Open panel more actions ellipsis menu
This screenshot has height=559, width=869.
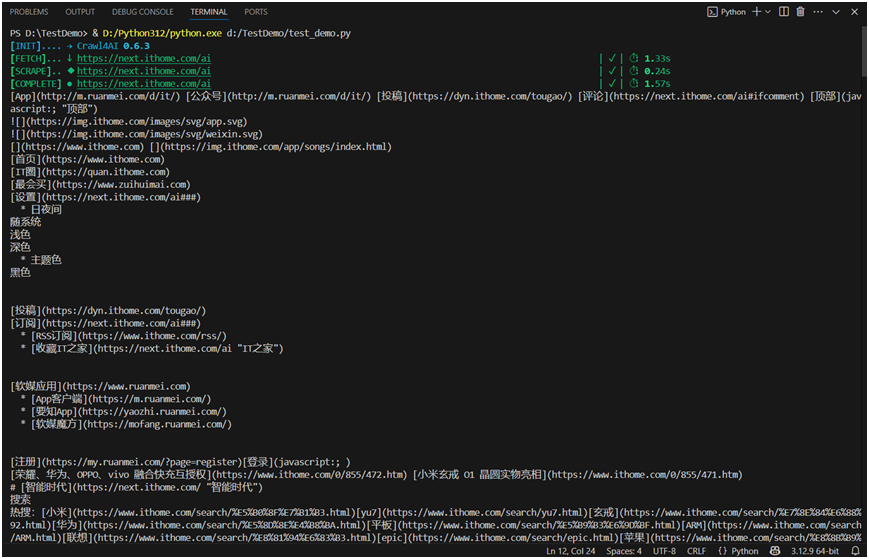click(818, 12)
